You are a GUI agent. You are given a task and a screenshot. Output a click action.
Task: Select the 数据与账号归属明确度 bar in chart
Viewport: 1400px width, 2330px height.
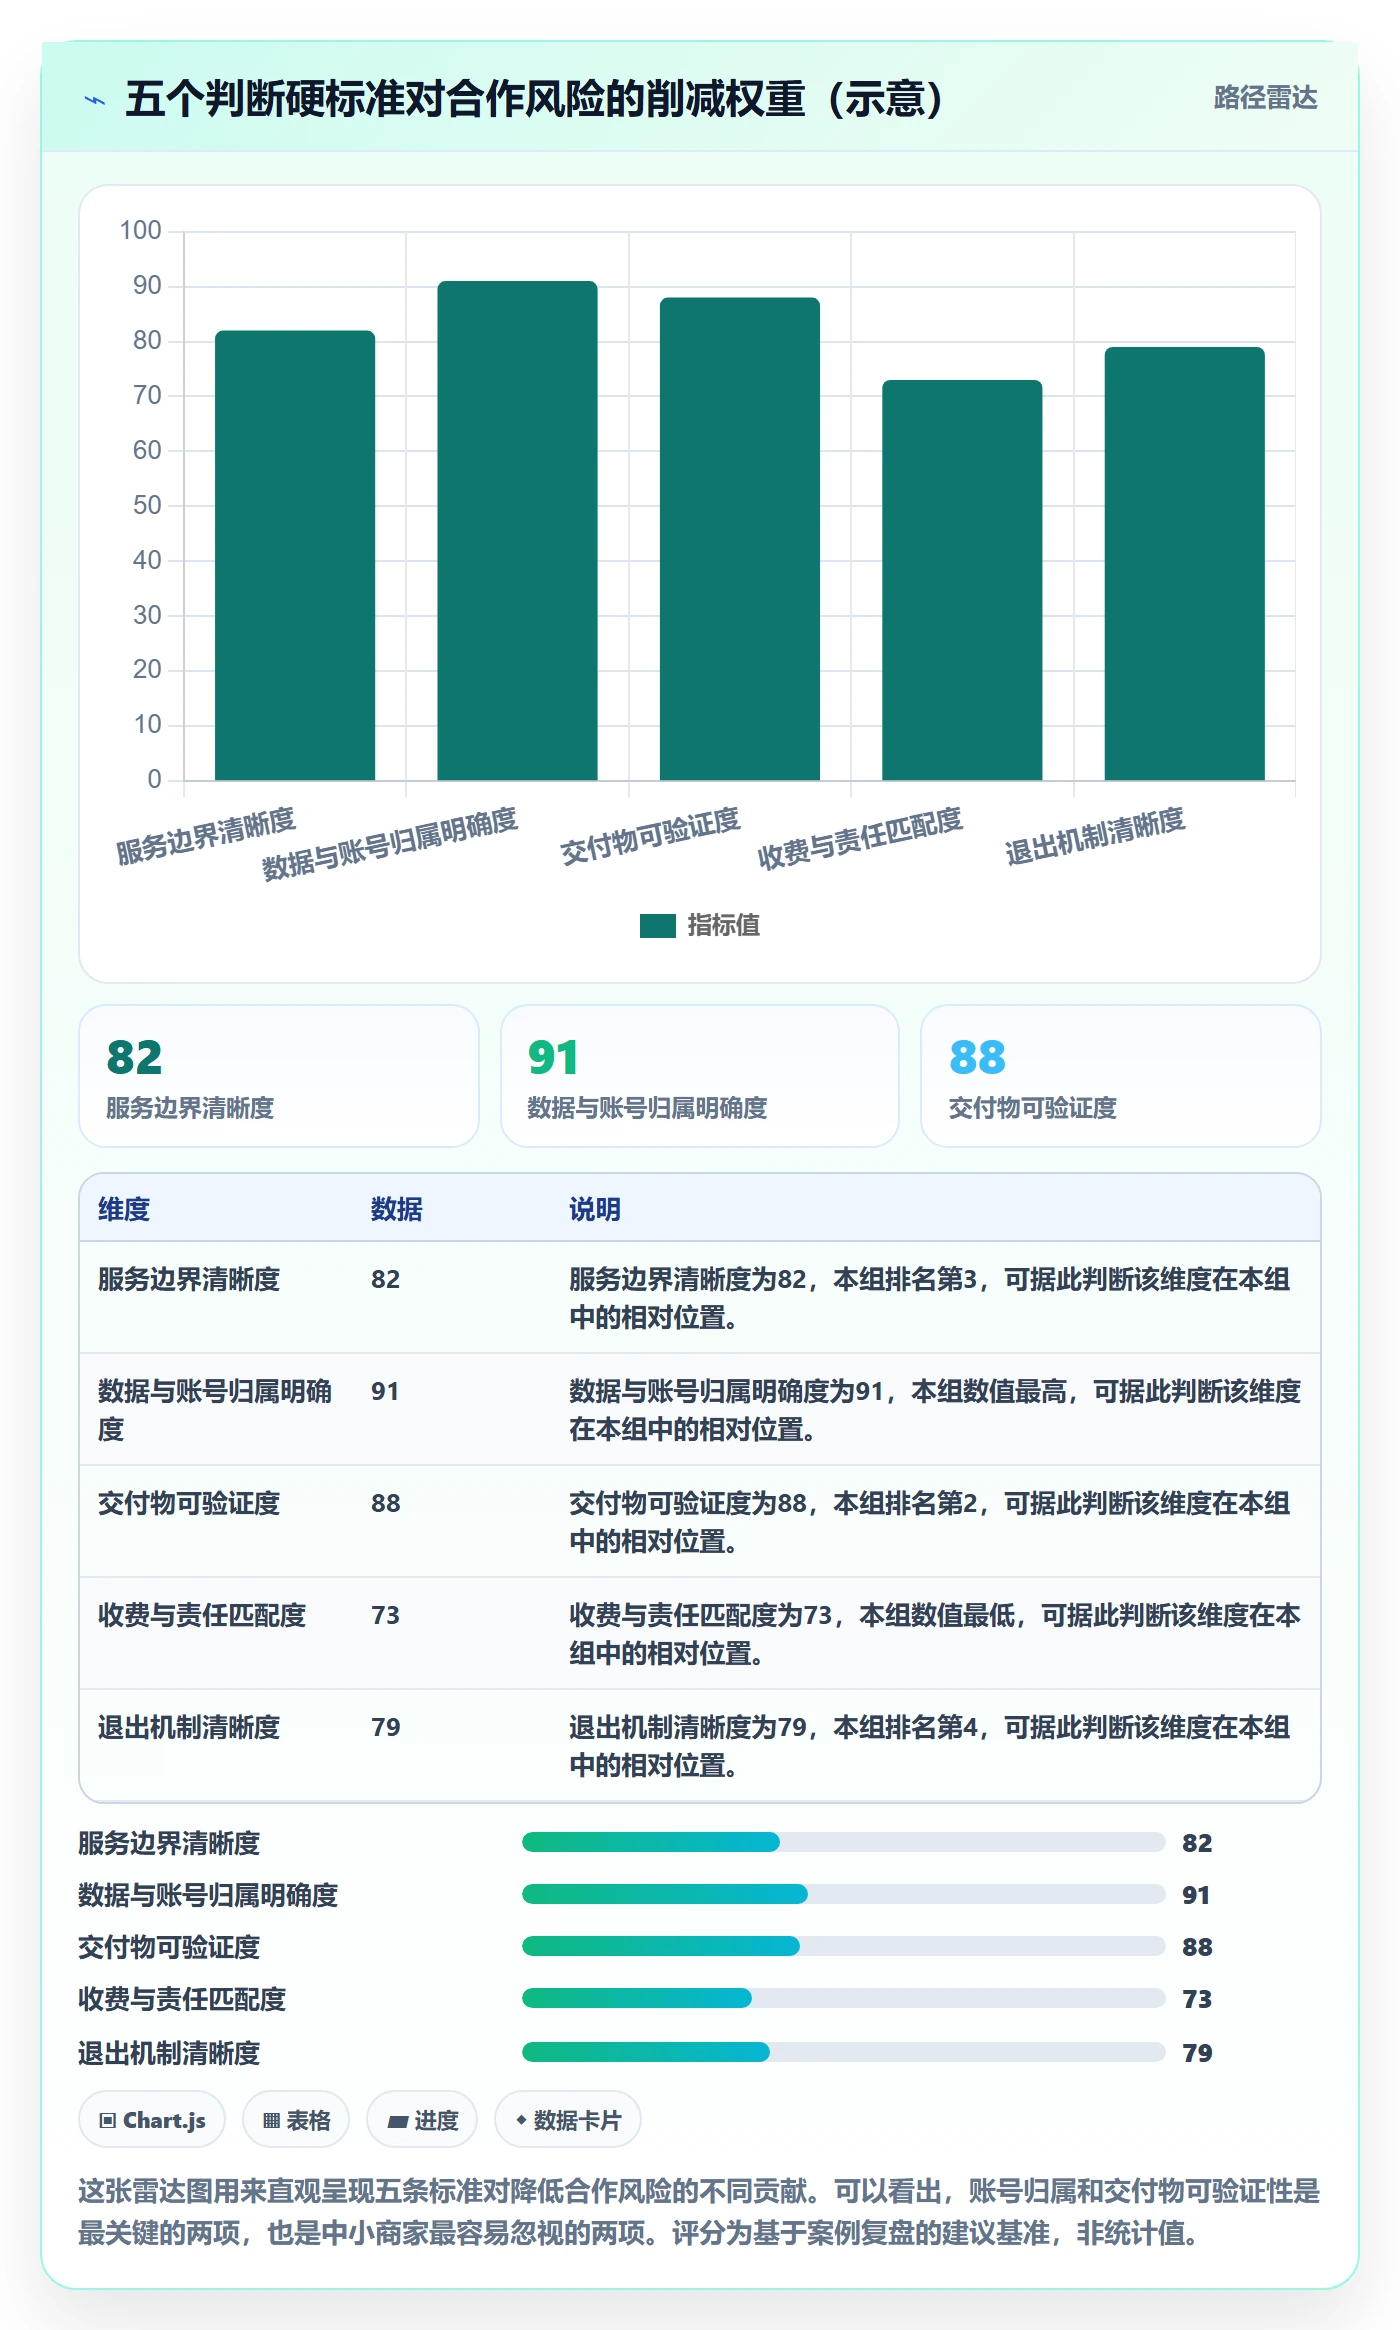coord(517,530)
